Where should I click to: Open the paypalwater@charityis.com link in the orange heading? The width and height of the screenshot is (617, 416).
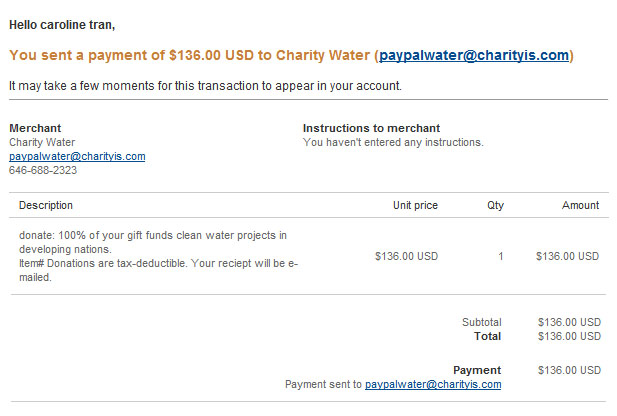pyautogui.click(x=474, y=55)
